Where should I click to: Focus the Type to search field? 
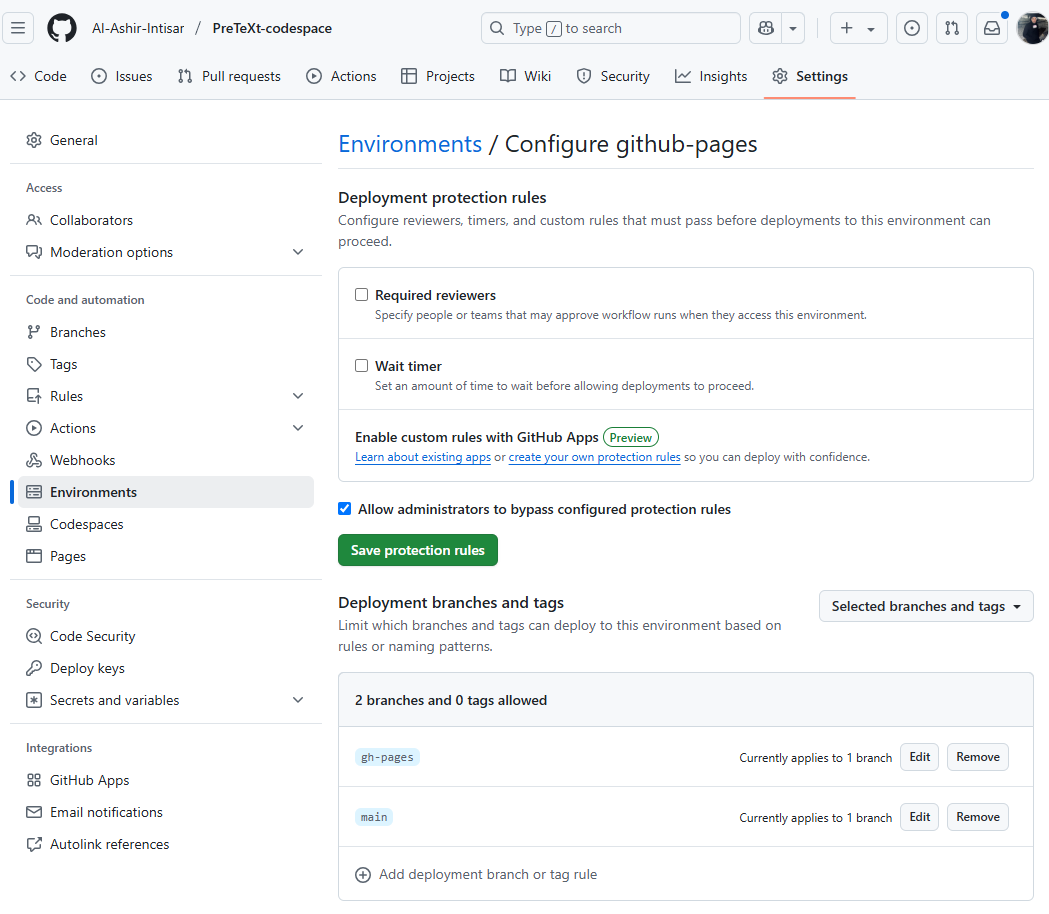coord(610,28)
